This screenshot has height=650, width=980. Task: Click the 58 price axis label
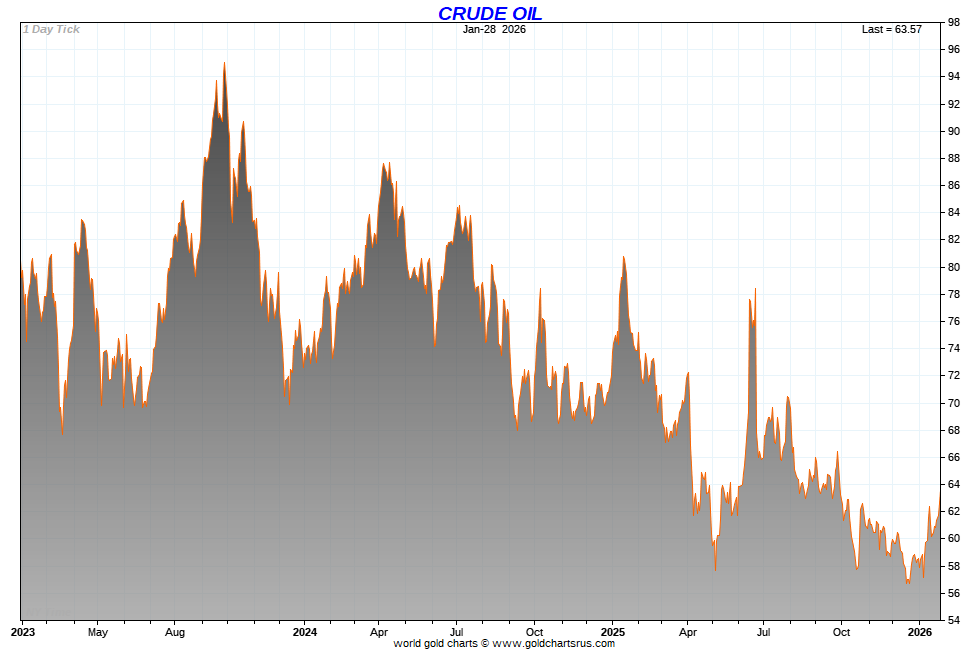pos(954,566)
